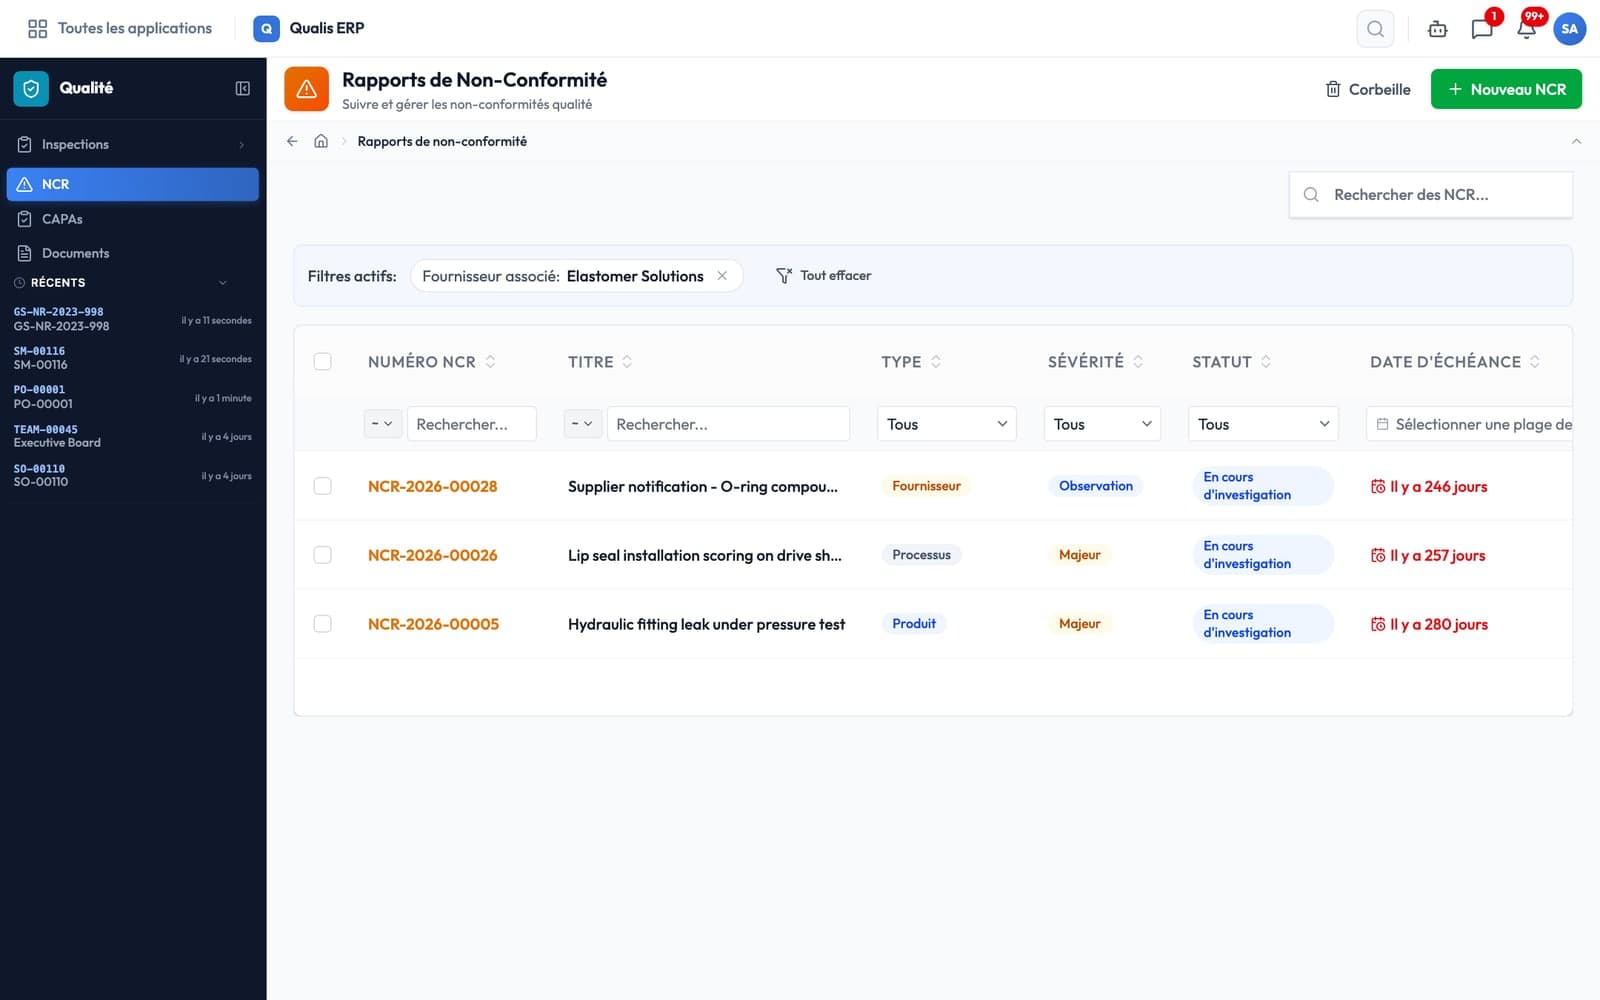Sort by Date d'échéance column
The height and width of the screenshot is (1000, 1600).
tap(1535, 362)
